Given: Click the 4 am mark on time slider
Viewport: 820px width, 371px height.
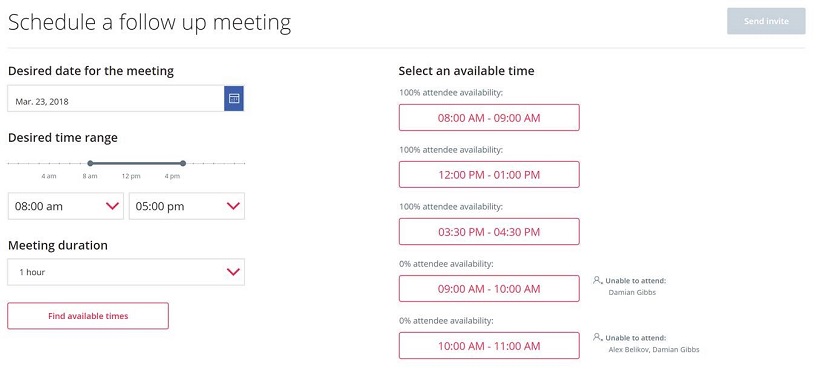Looking at the screenshot, I should point(49,176).
